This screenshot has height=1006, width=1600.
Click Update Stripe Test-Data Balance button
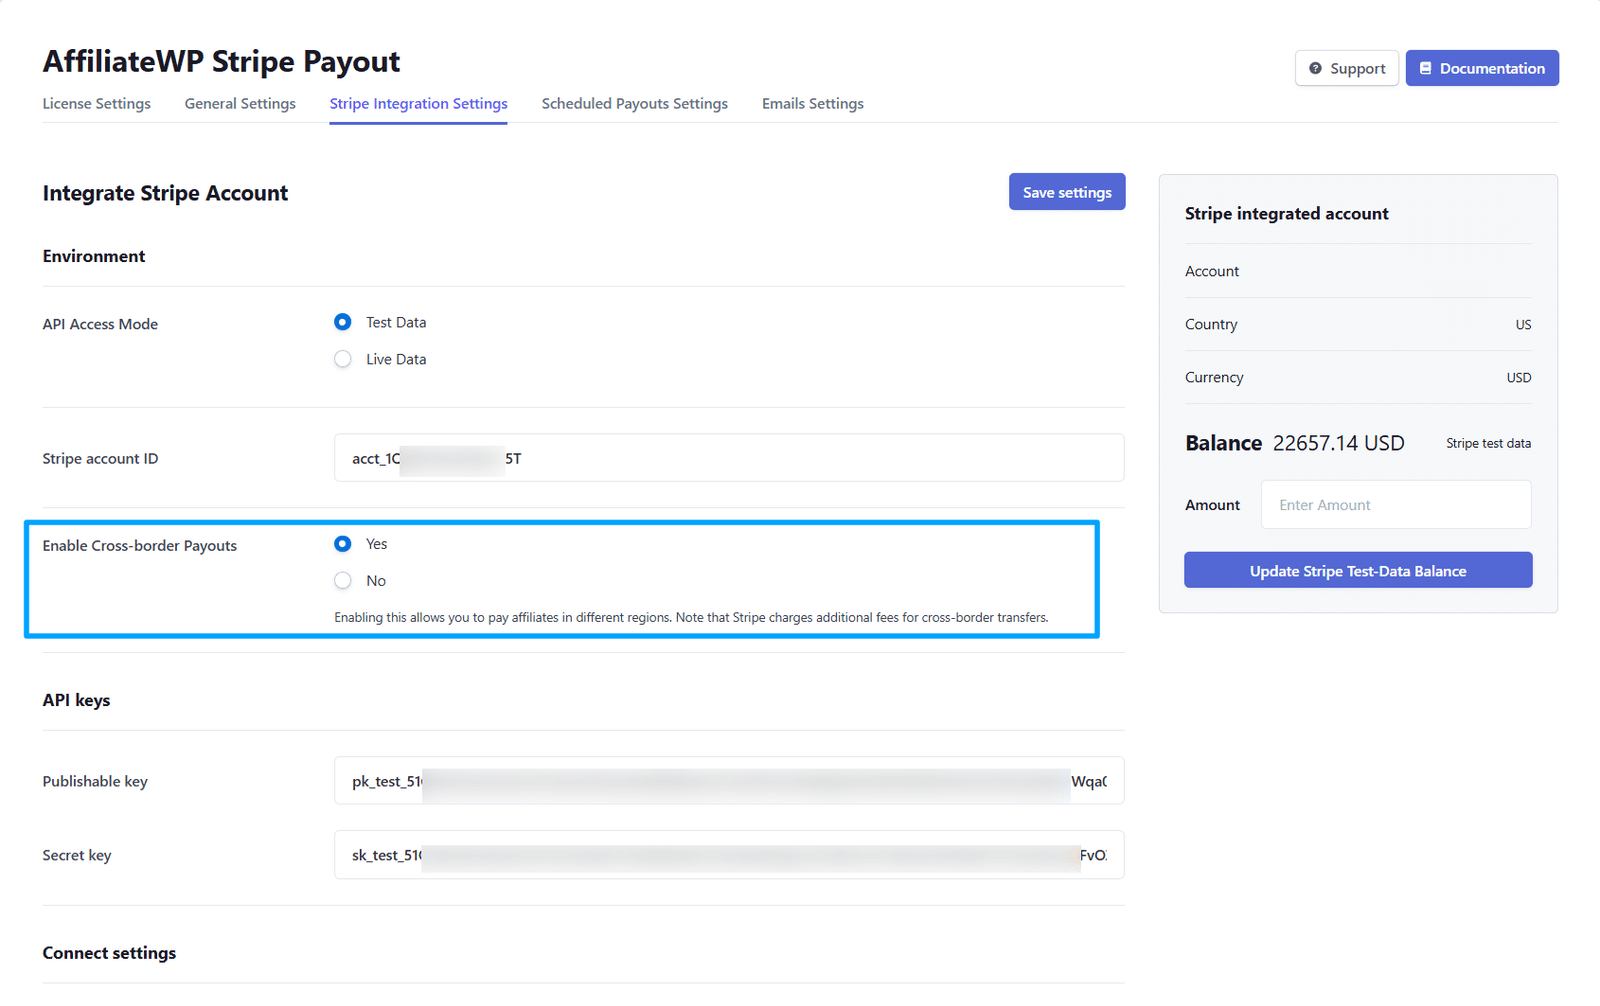(x=1358, y=571)
